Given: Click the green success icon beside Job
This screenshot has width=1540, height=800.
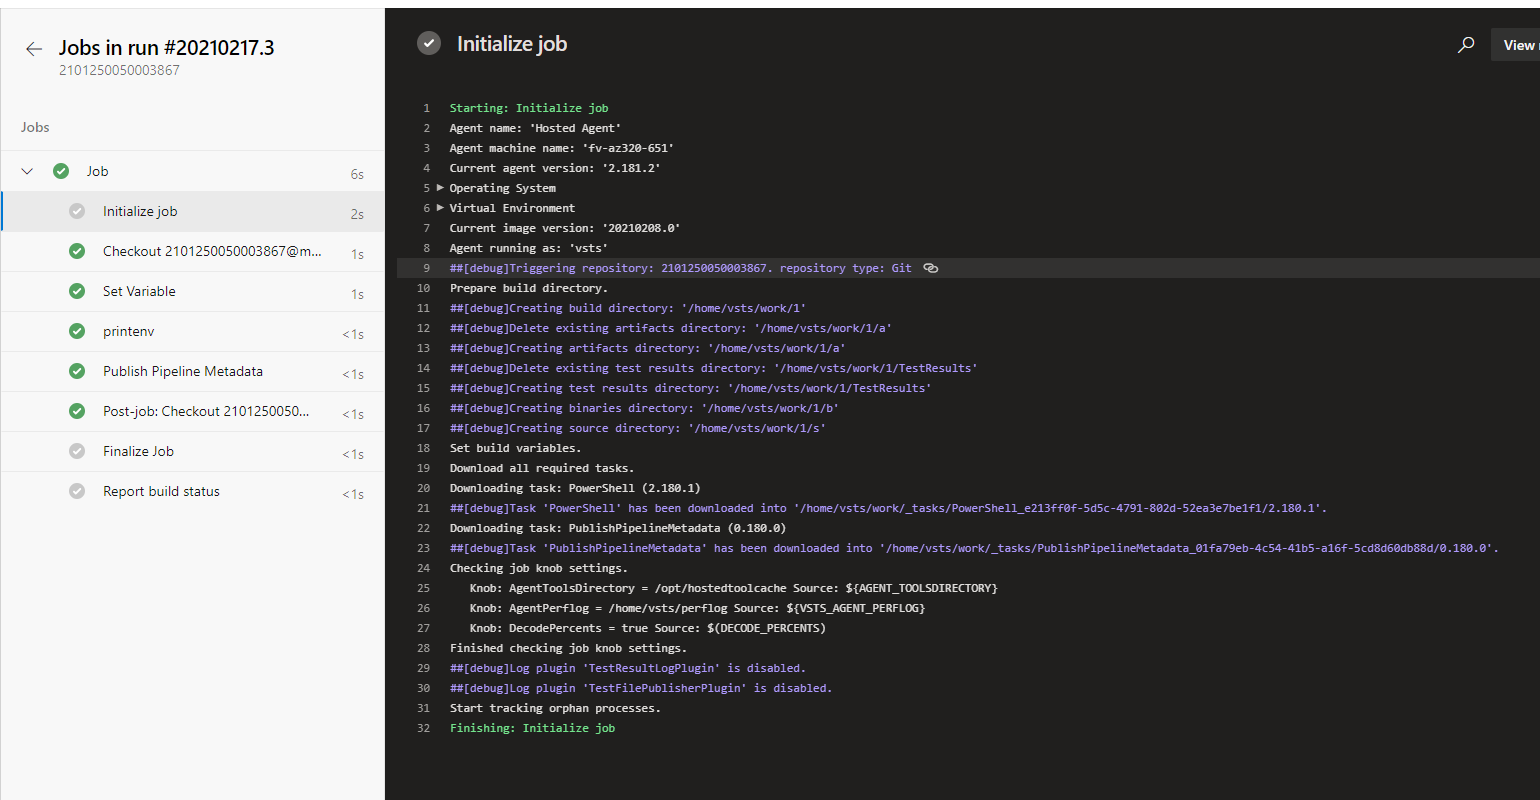Looking at the screenshot, I should [61, 171].
